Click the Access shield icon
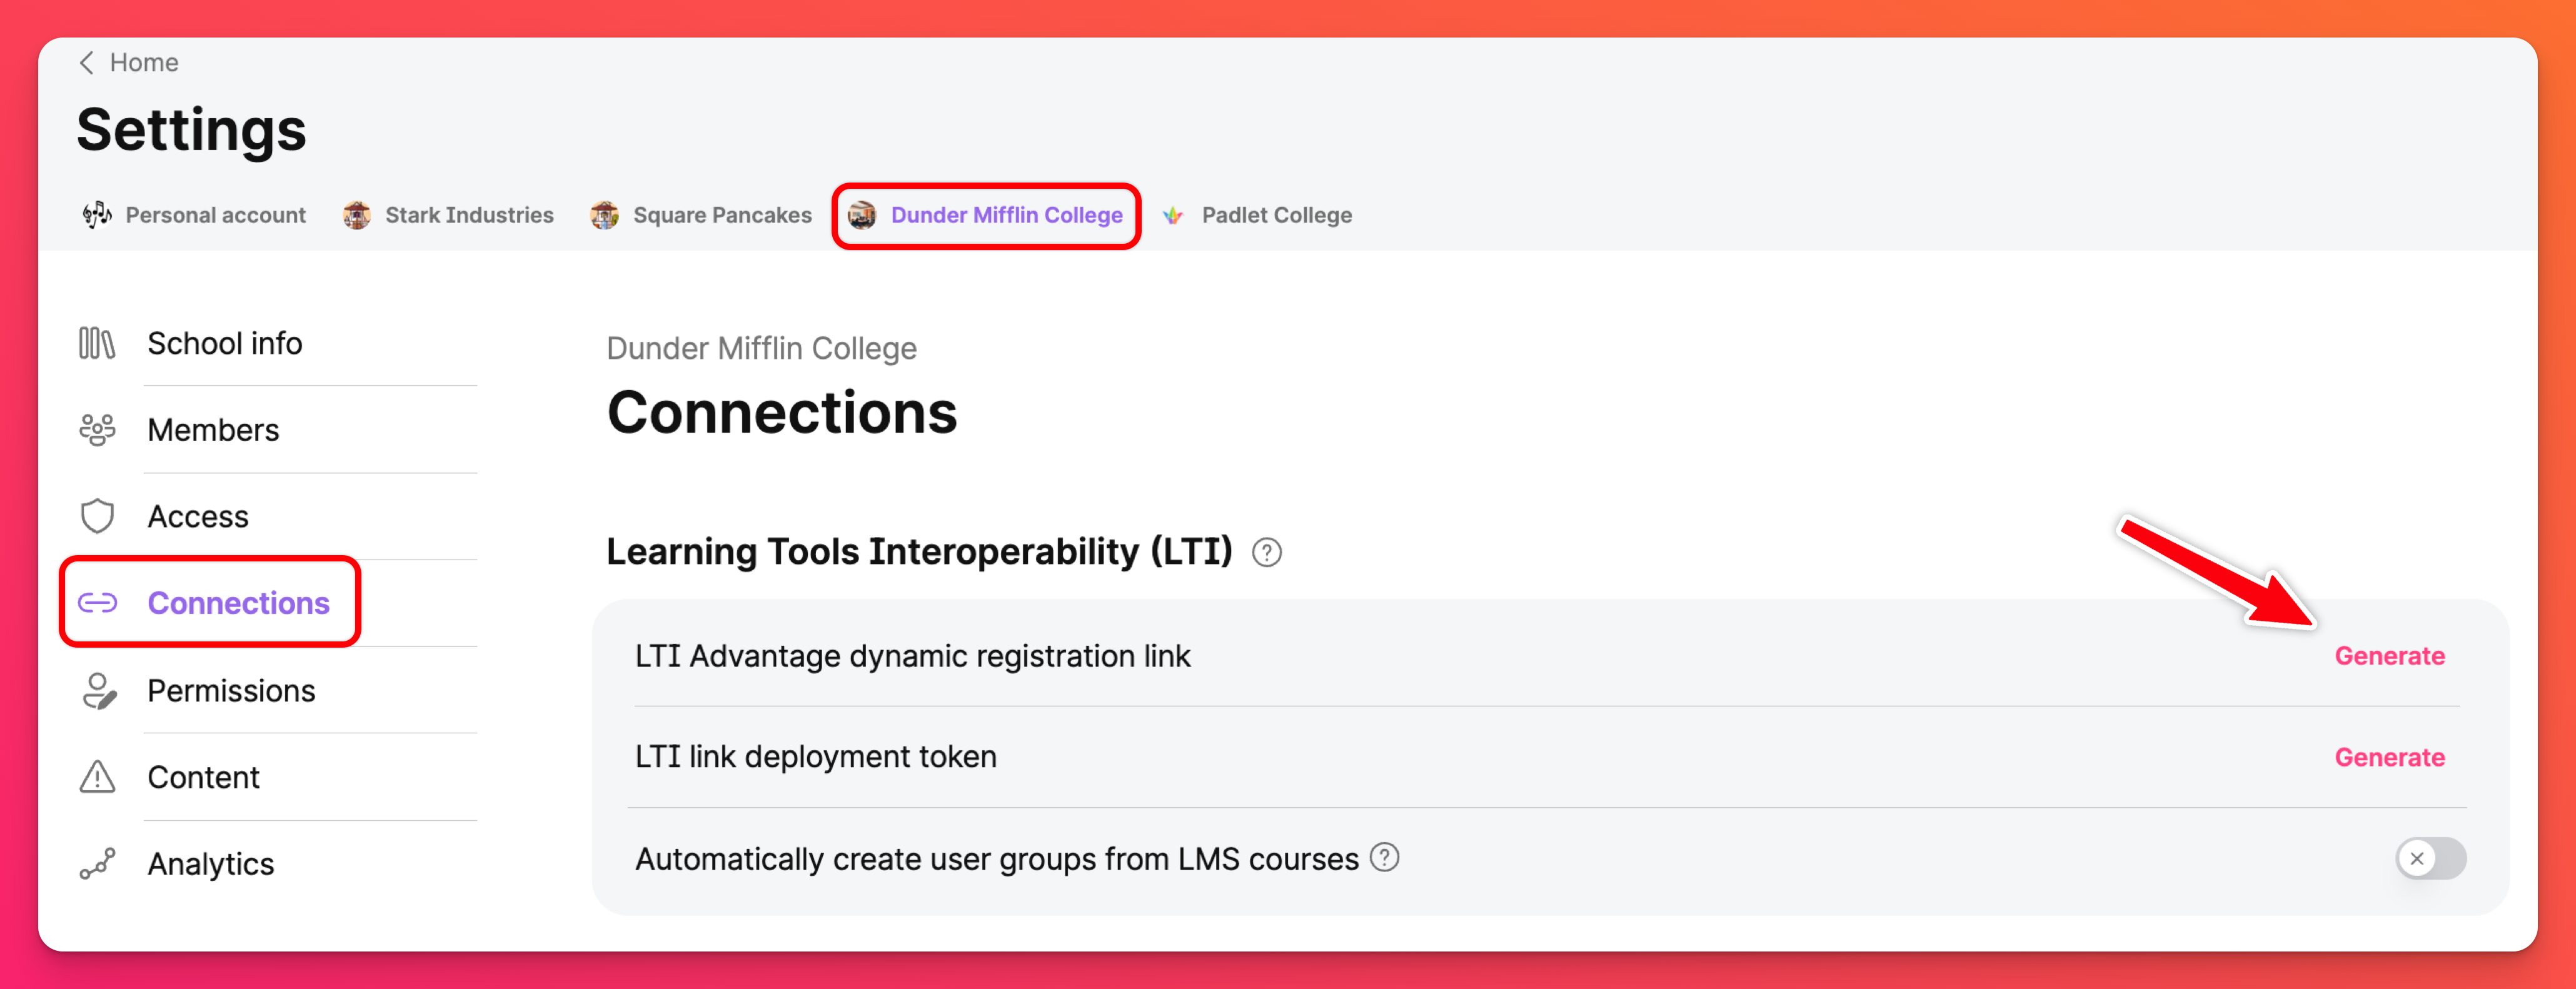Screen dimensions: 2576x989 [x=97, y=516]
